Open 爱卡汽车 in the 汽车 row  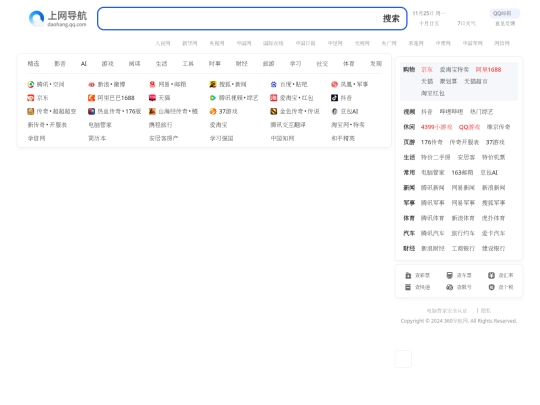click(x=494, y=233)
